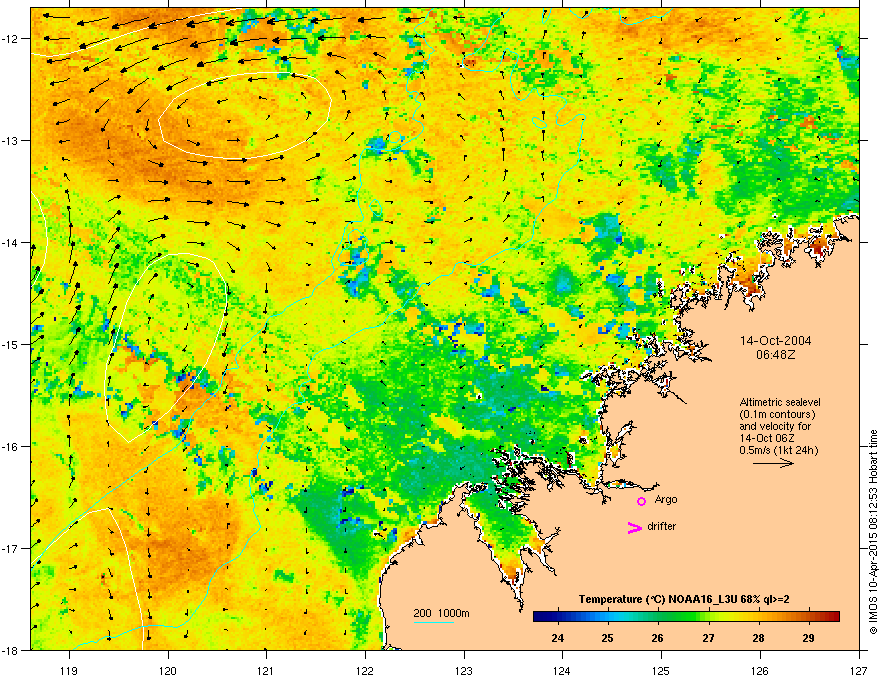The height and width of the screenshot is (680, 880).
Task: Click the longitude axis label 119
Action: (69, 670)
